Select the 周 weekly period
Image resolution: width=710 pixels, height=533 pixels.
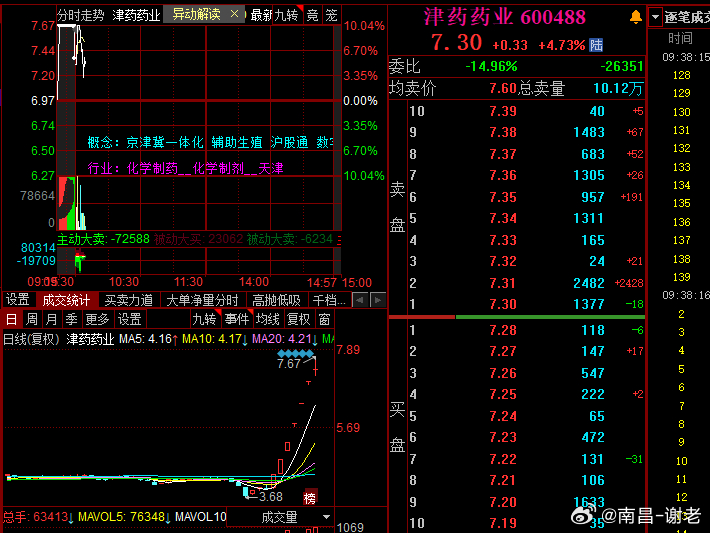pos(32,320)
